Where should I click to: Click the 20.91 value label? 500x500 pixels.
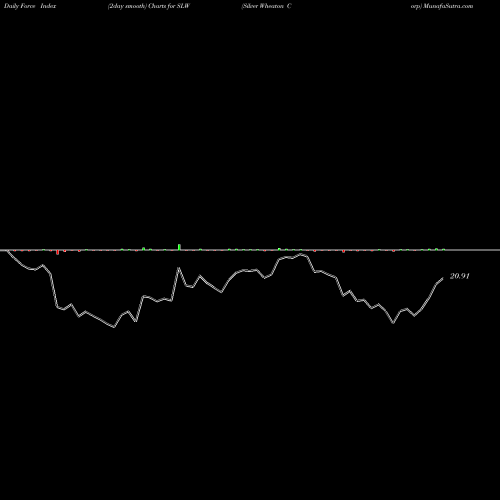460,276
